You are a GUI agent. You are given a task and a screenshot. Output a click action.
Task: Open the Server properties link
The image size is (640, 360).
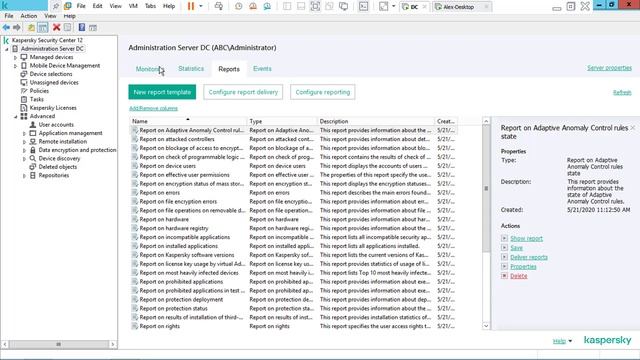[609, 68]
